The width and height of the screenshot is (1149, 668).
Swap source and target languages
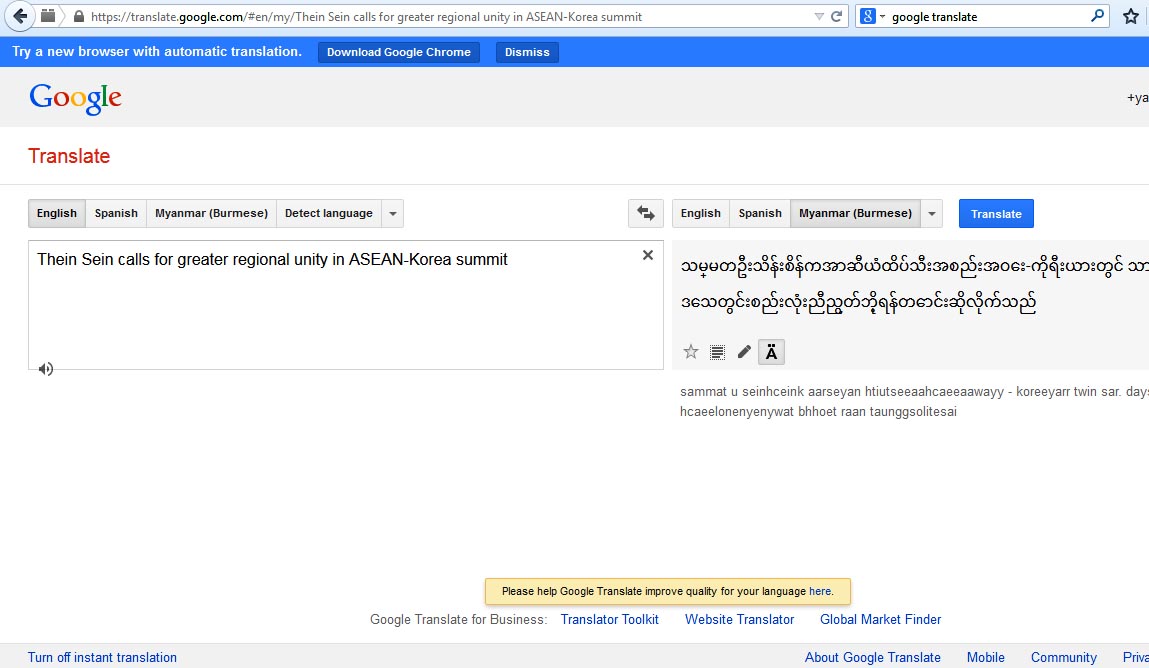tap(646, 213)
